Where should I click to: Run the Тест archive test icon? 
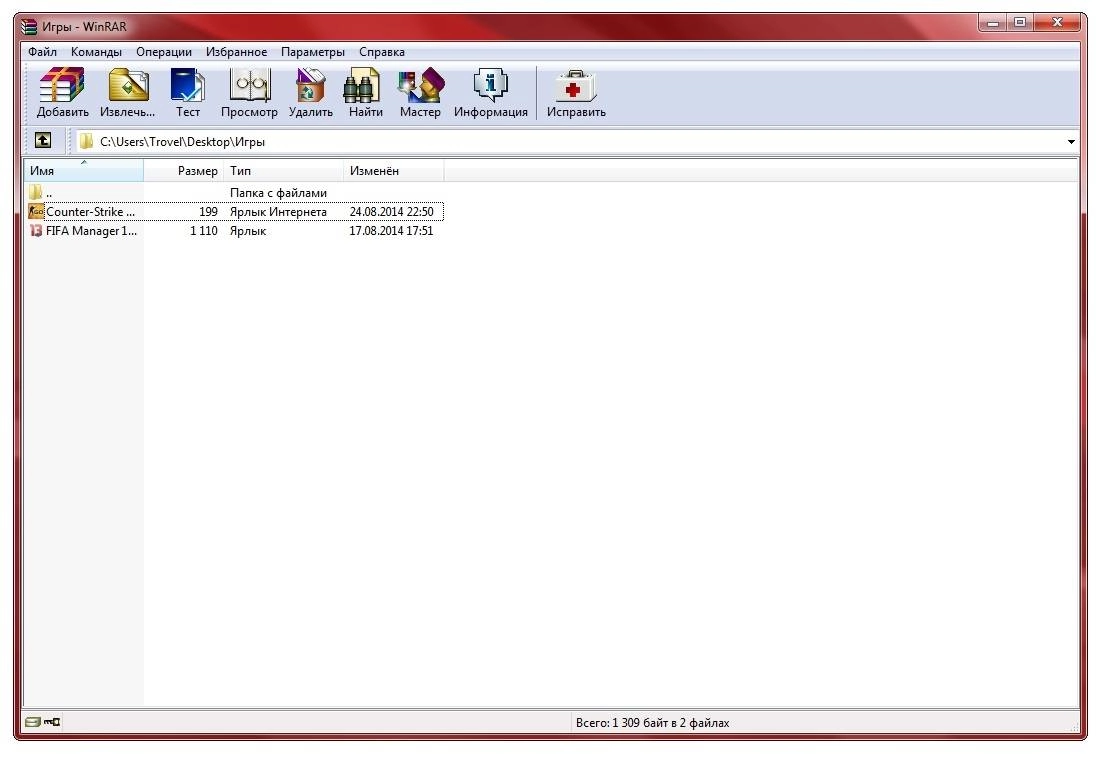point(187,92)
